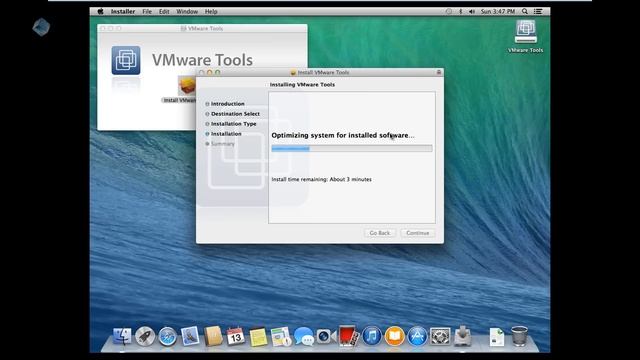The width and height of the screenshot is (640, 360).
Task: Click the installation progress bar
Action: coord(352,149)
